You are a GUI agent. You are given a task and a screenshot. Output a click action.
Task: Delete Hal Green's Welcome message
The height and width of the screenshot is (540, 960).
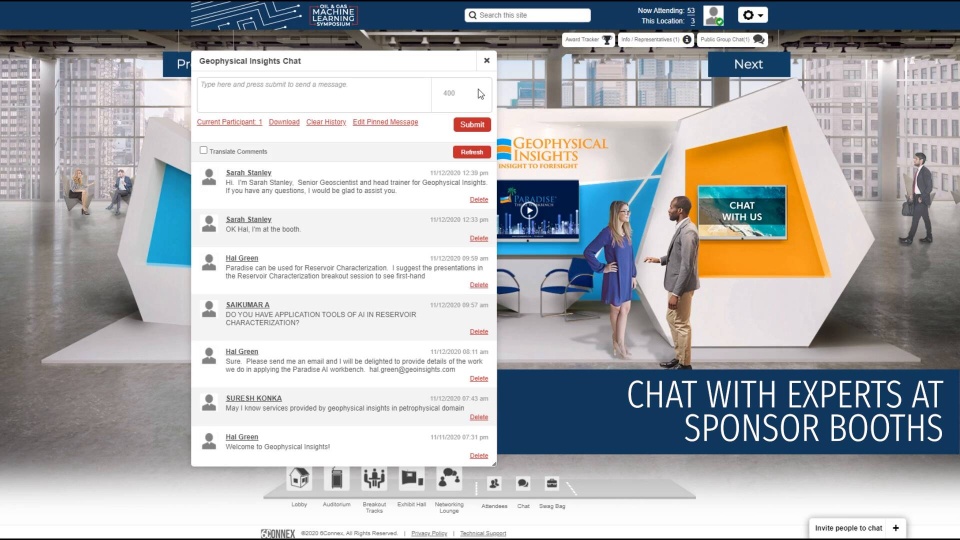pyautogui.click(x=479, y=456)
